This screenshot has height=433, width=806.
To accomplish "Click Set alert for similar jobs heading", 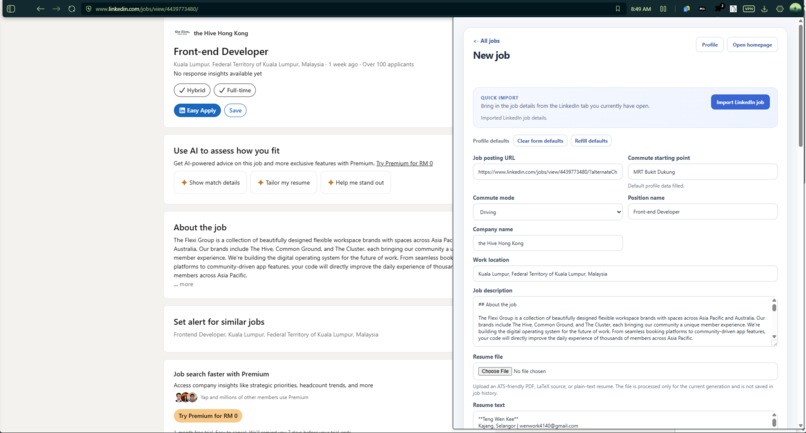I will pyautogui.click(x=219, y=322).
